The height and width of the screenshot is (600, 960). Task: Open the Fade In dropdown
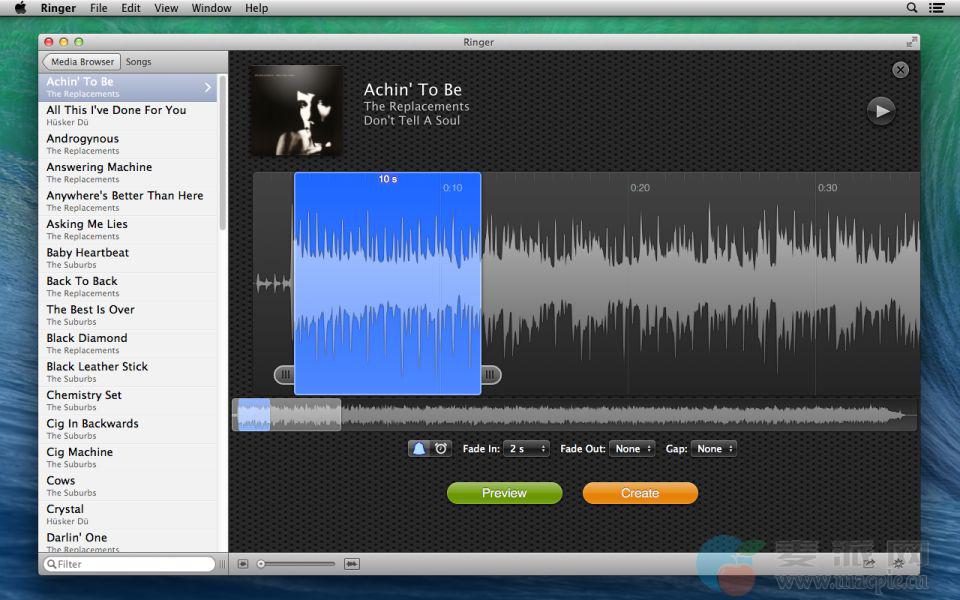[x=526, y=449]
